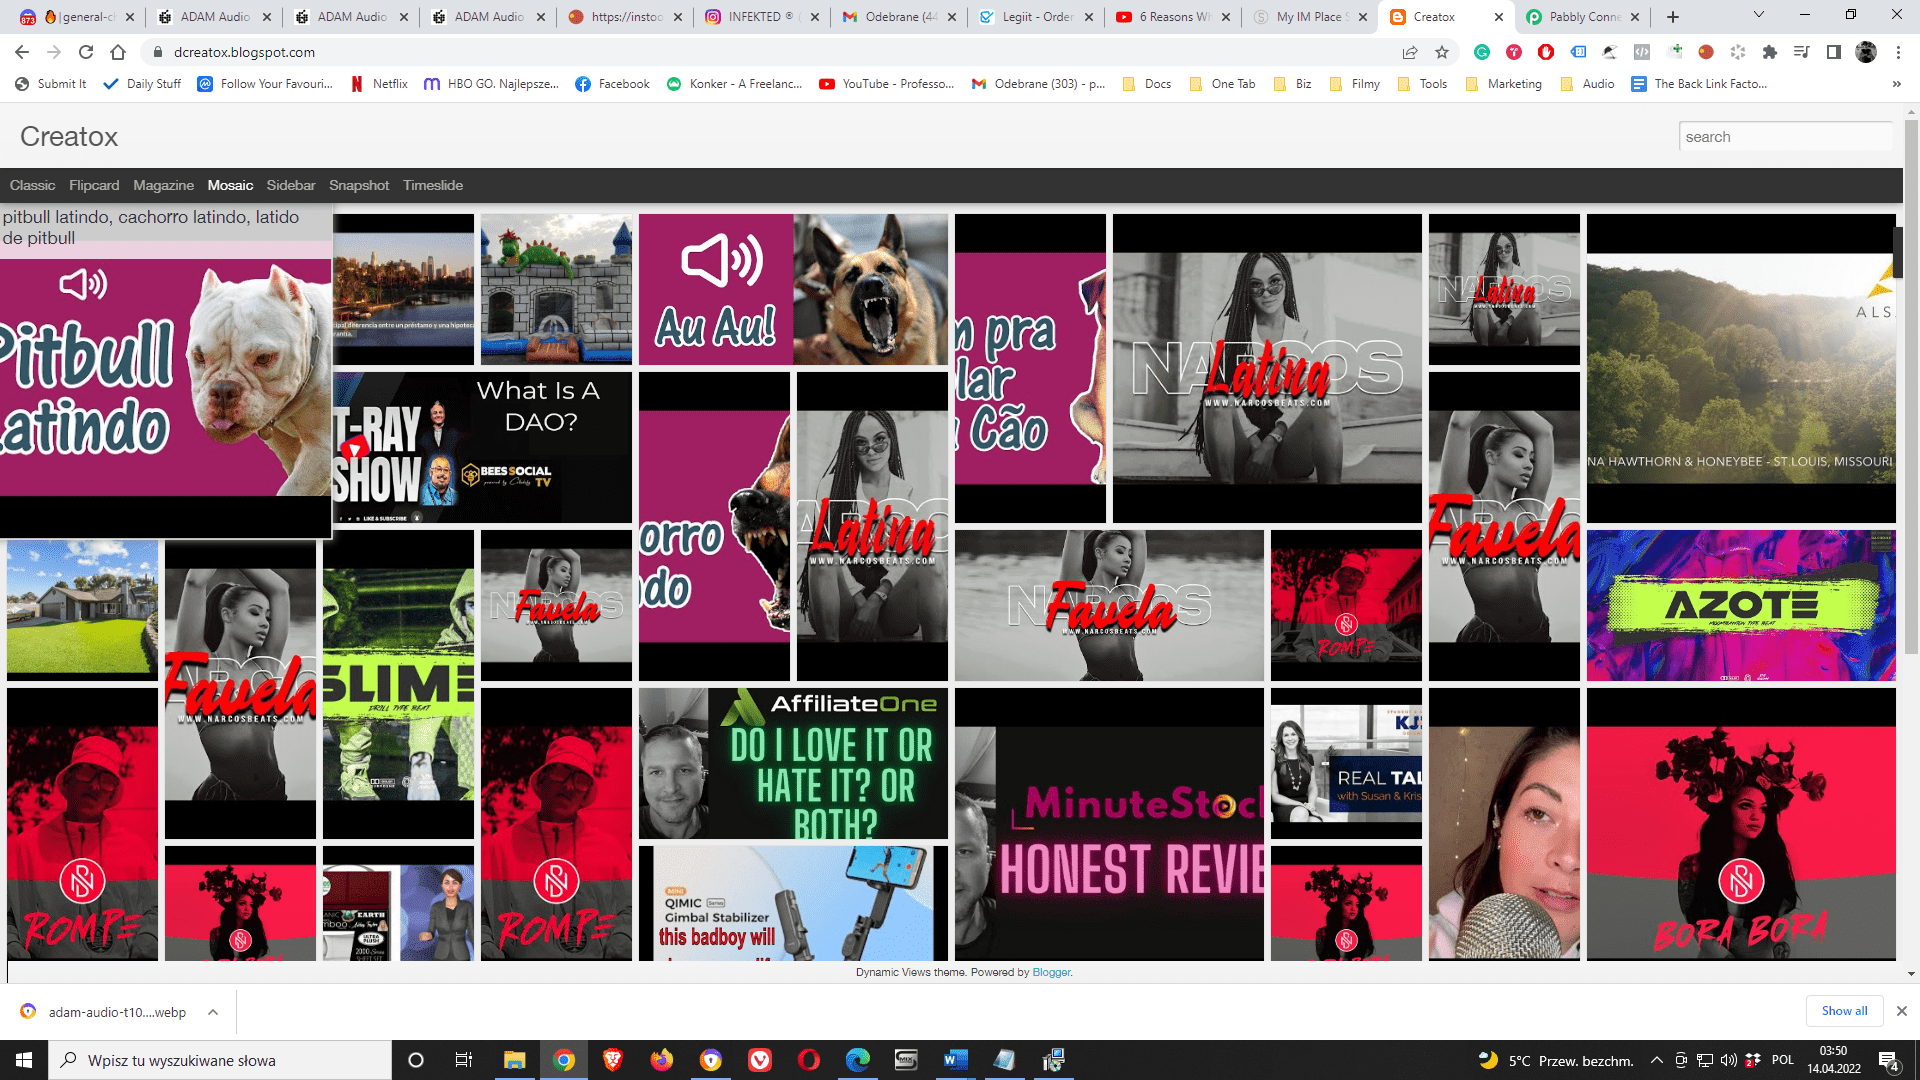Image resolution: width=1920 pixels, height=1080 pixels.
Task: Select the Sidebar view
Action: click(291, 185)
